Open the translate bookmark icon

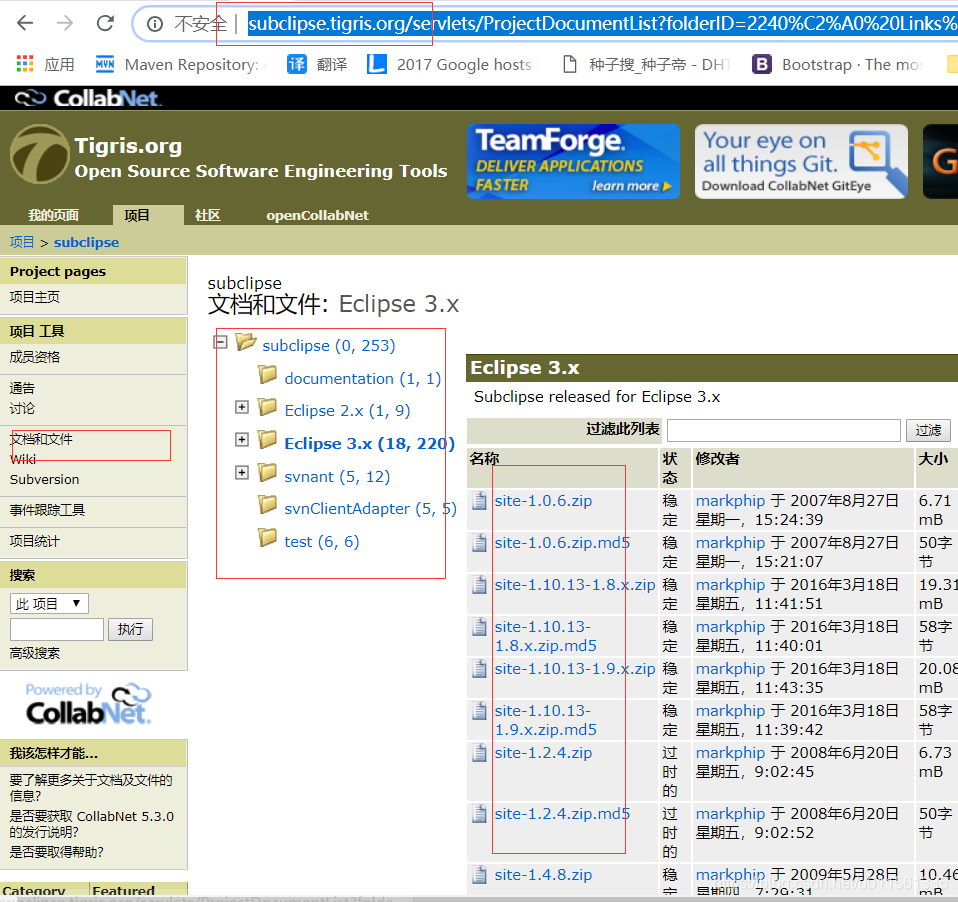tap(296, 64)
